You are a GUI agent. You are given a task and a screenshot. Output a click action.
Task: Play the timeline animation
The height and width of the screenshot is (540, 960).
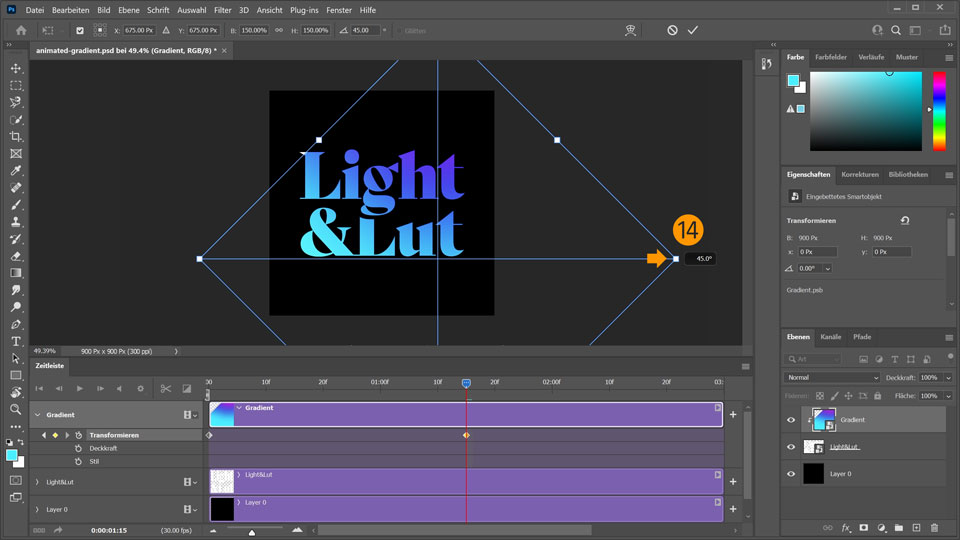tap(79, 388)
